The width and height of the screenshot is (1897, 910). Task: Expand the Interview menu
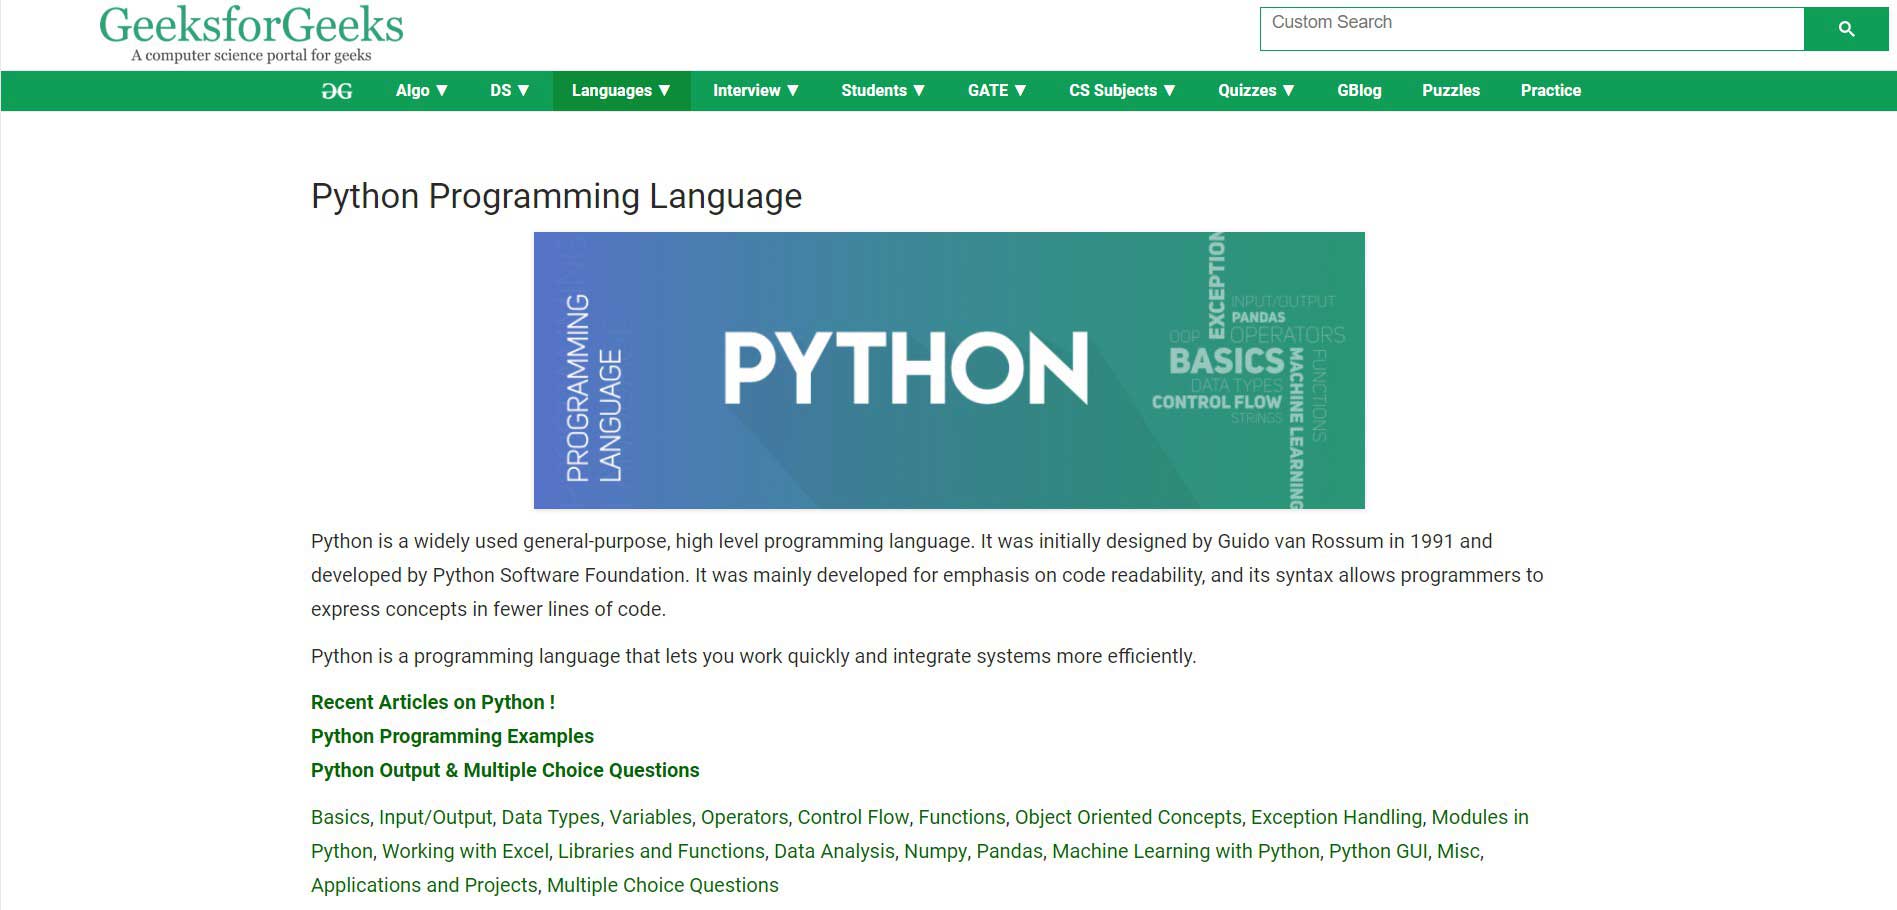point(755,91)
